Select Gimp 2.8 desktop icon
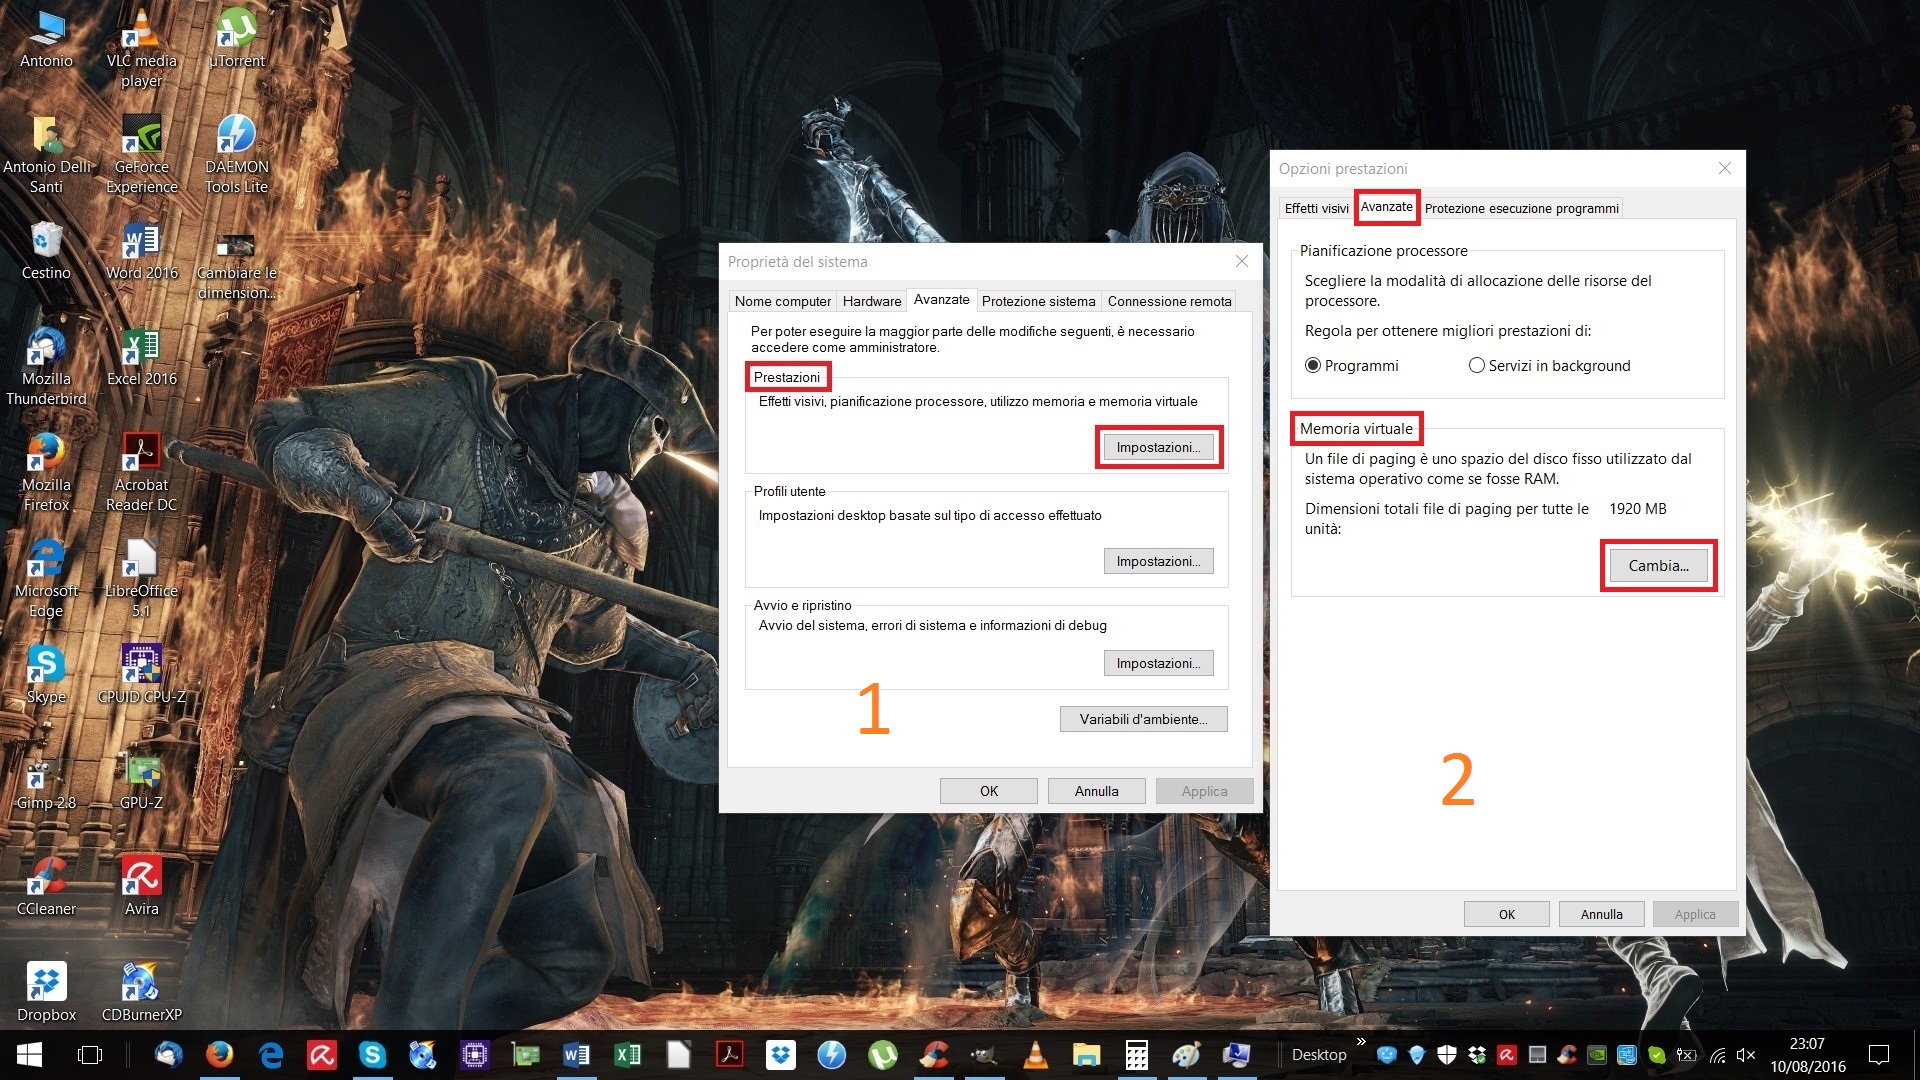This screenshot has width=1920, height=1080. click(46, 781)
